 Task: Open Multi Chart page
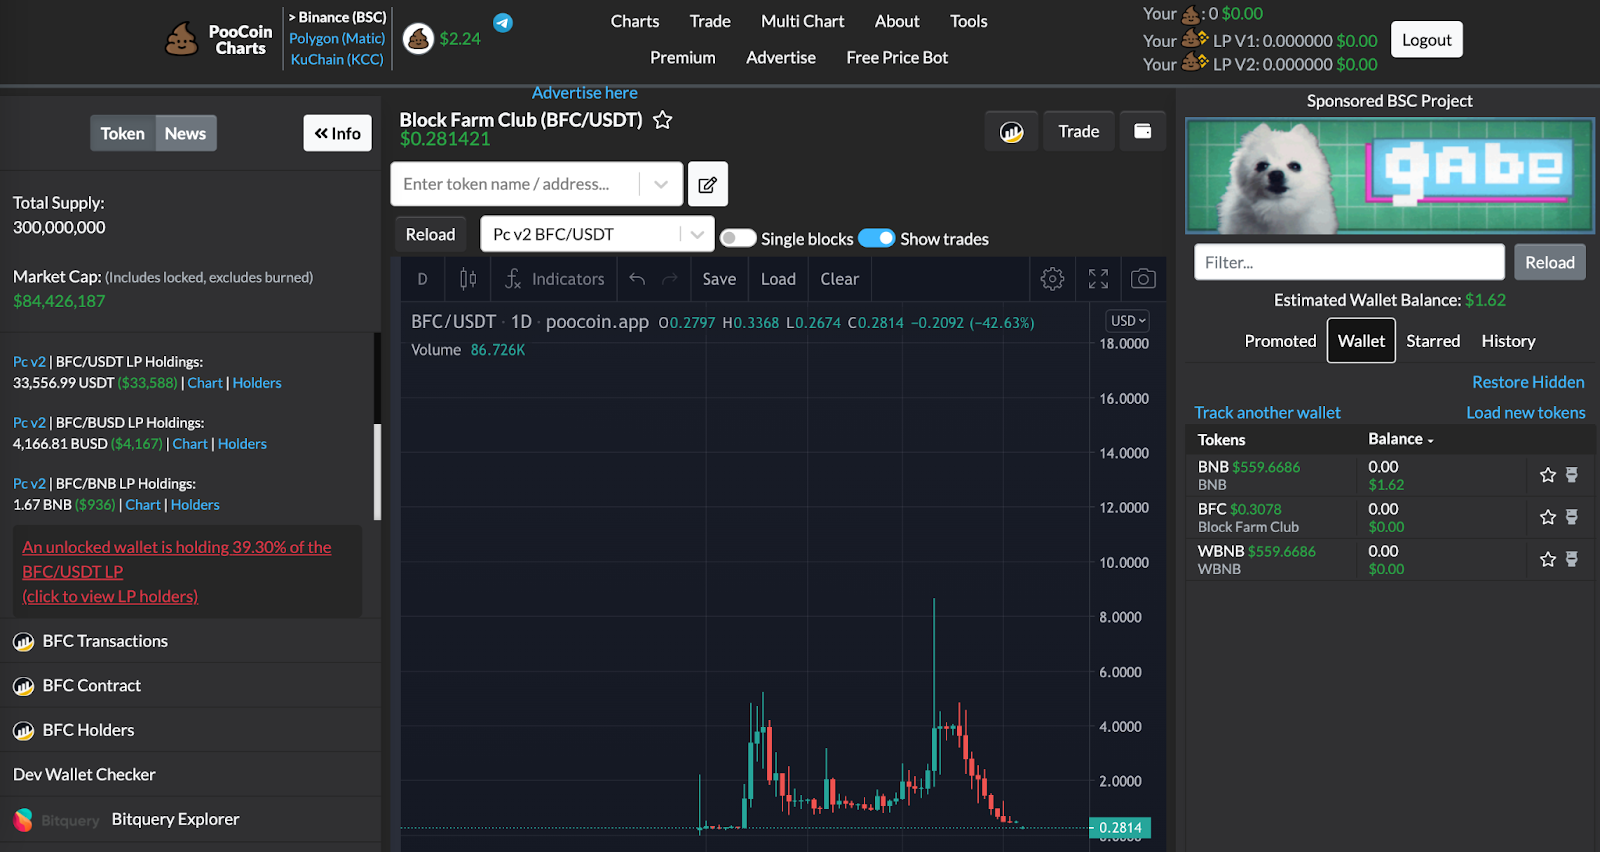[x=803, y=21]
